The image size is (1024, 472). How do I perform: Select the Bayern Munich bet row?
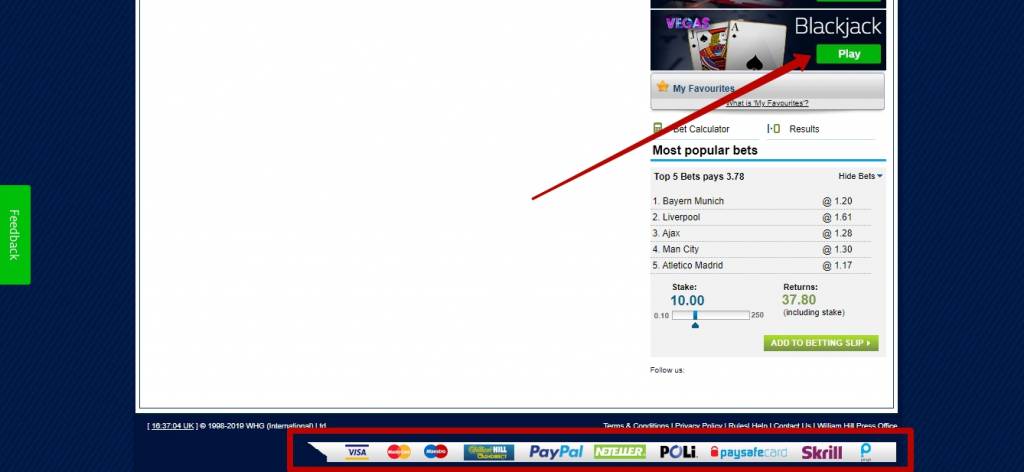(760, 201)
